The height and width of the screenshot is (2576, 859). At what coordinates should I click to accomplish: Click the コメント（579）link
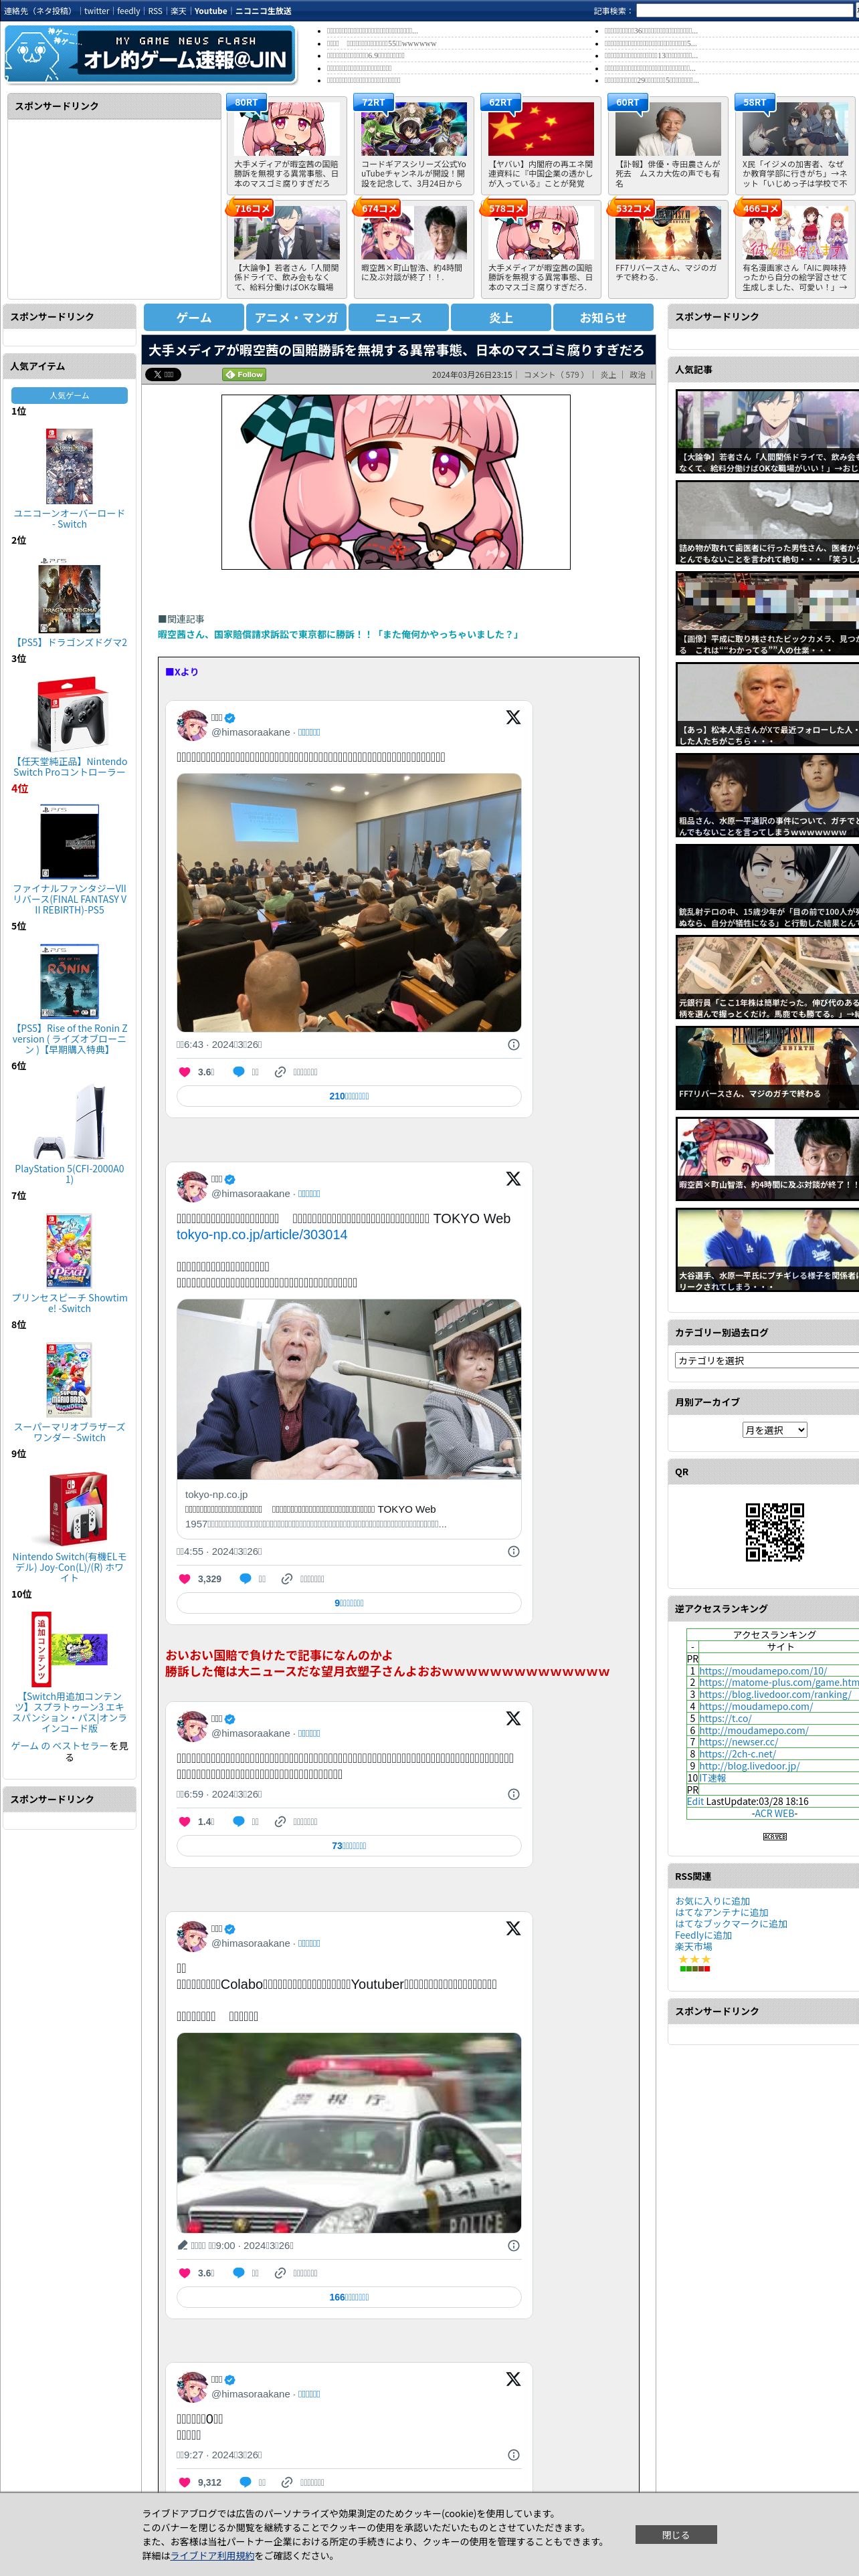[x=555, y=375]
